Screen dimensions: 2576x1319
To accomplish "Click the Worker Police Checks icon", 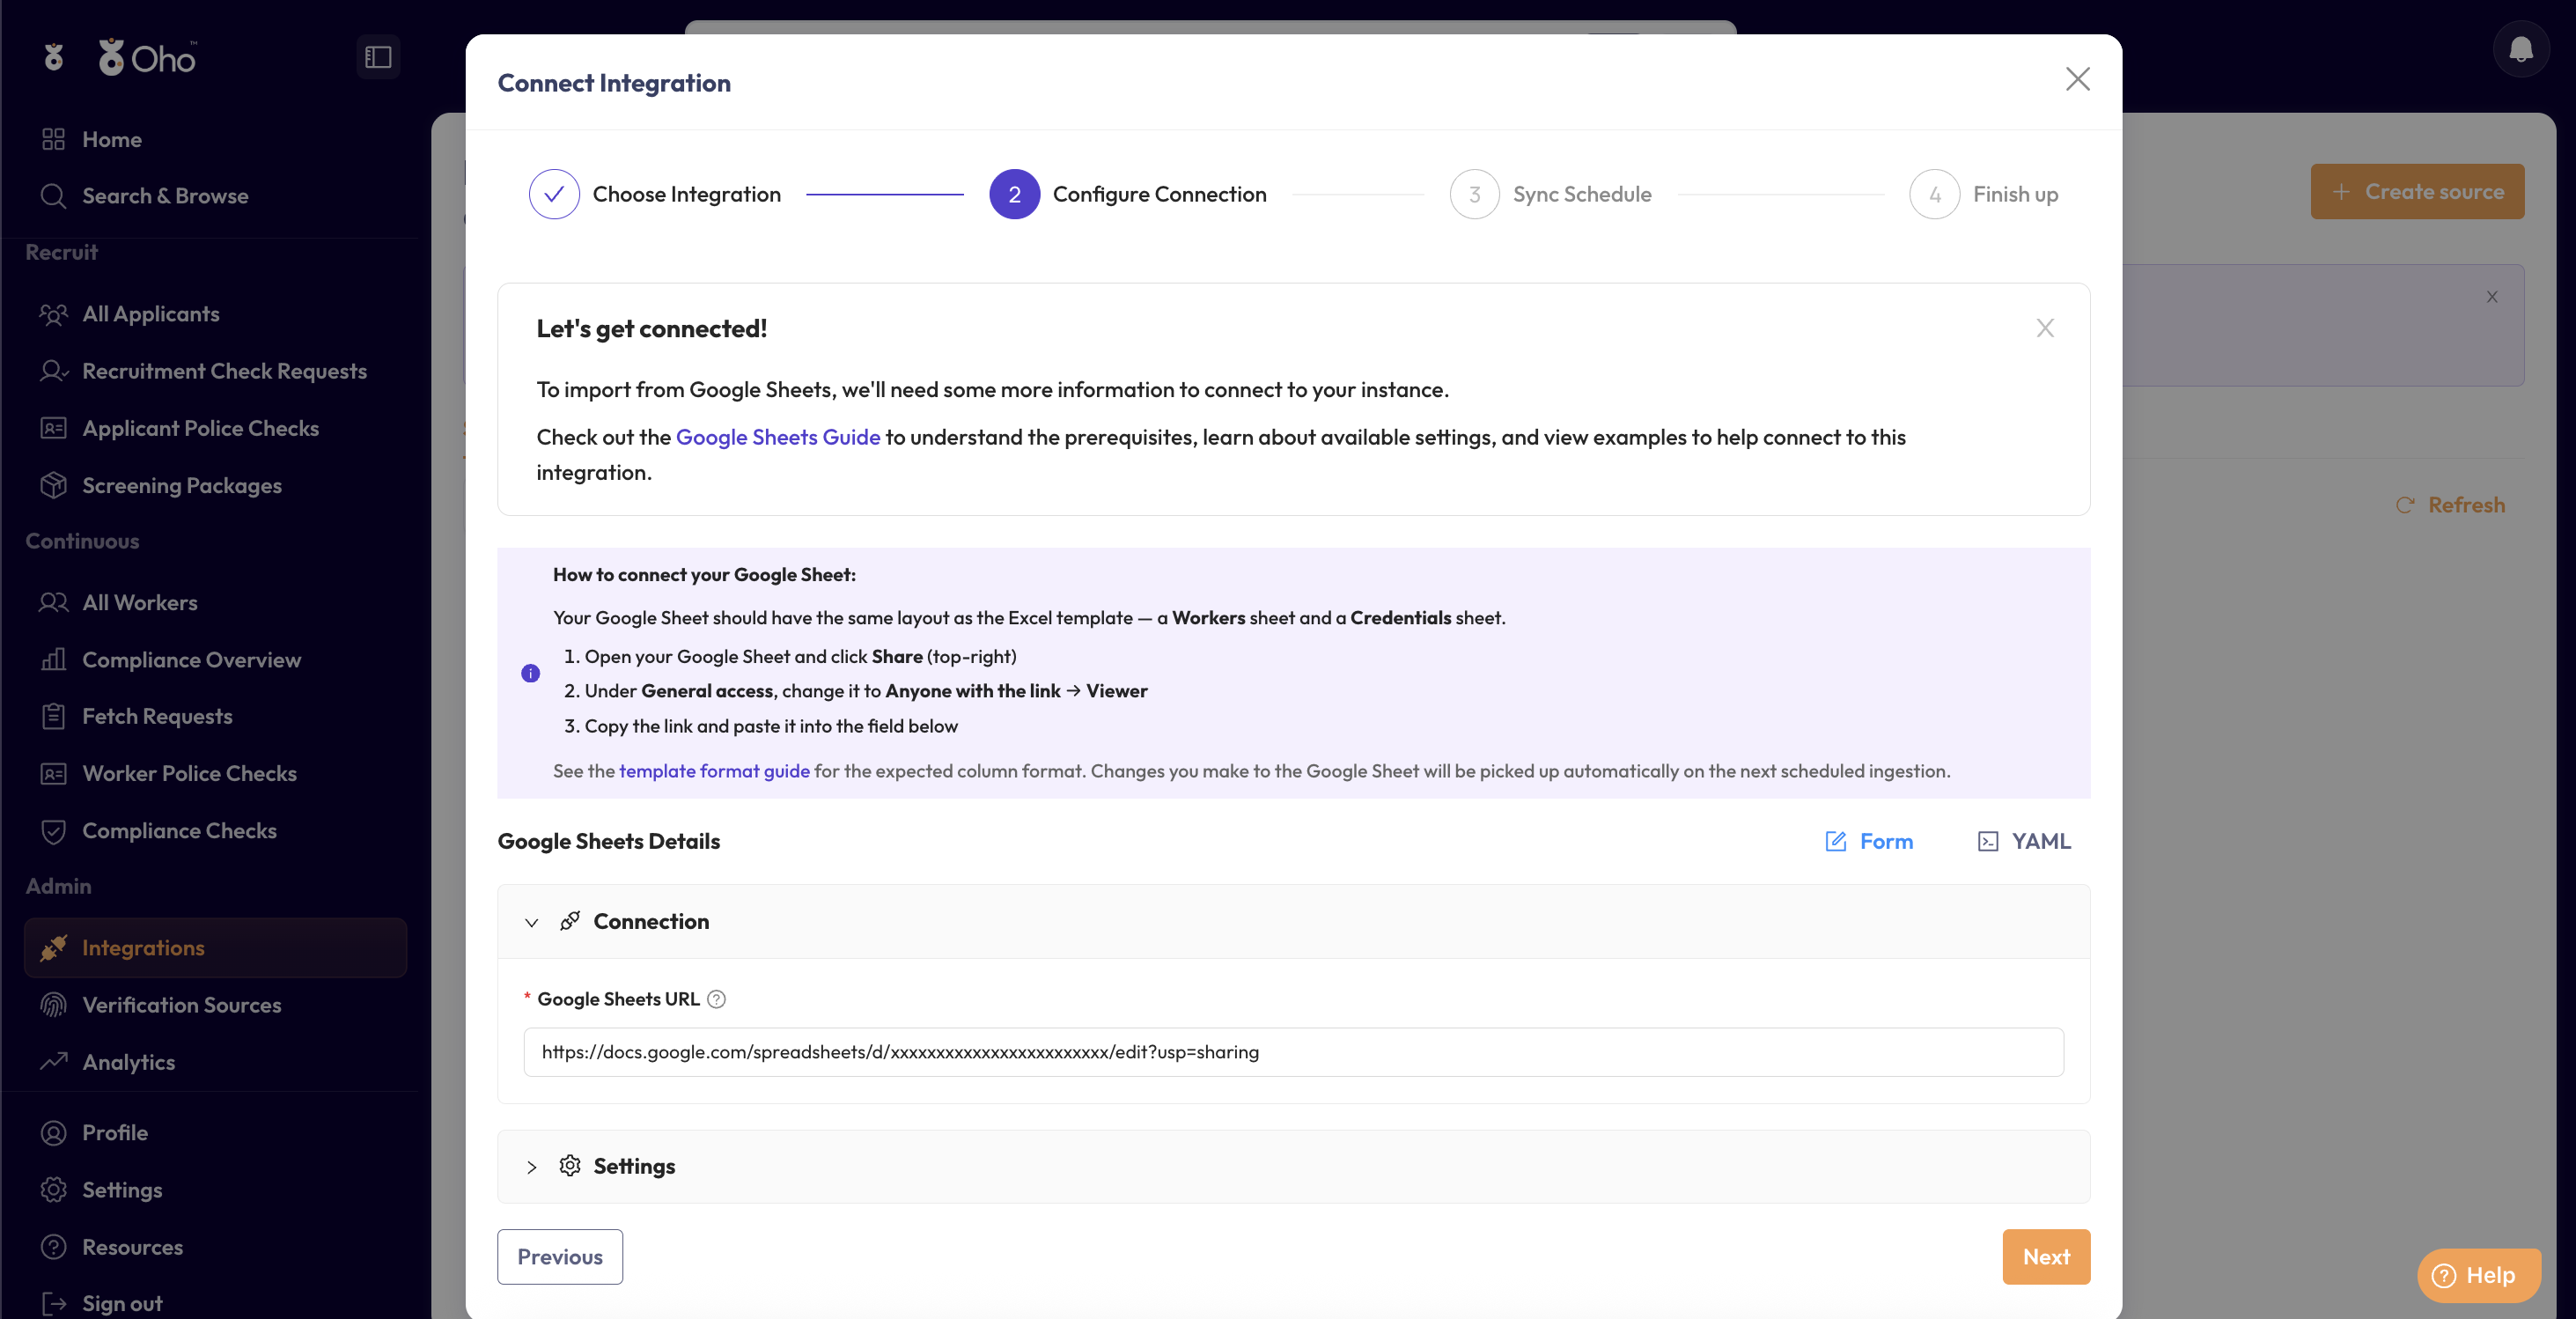I will tap(54, 774).
